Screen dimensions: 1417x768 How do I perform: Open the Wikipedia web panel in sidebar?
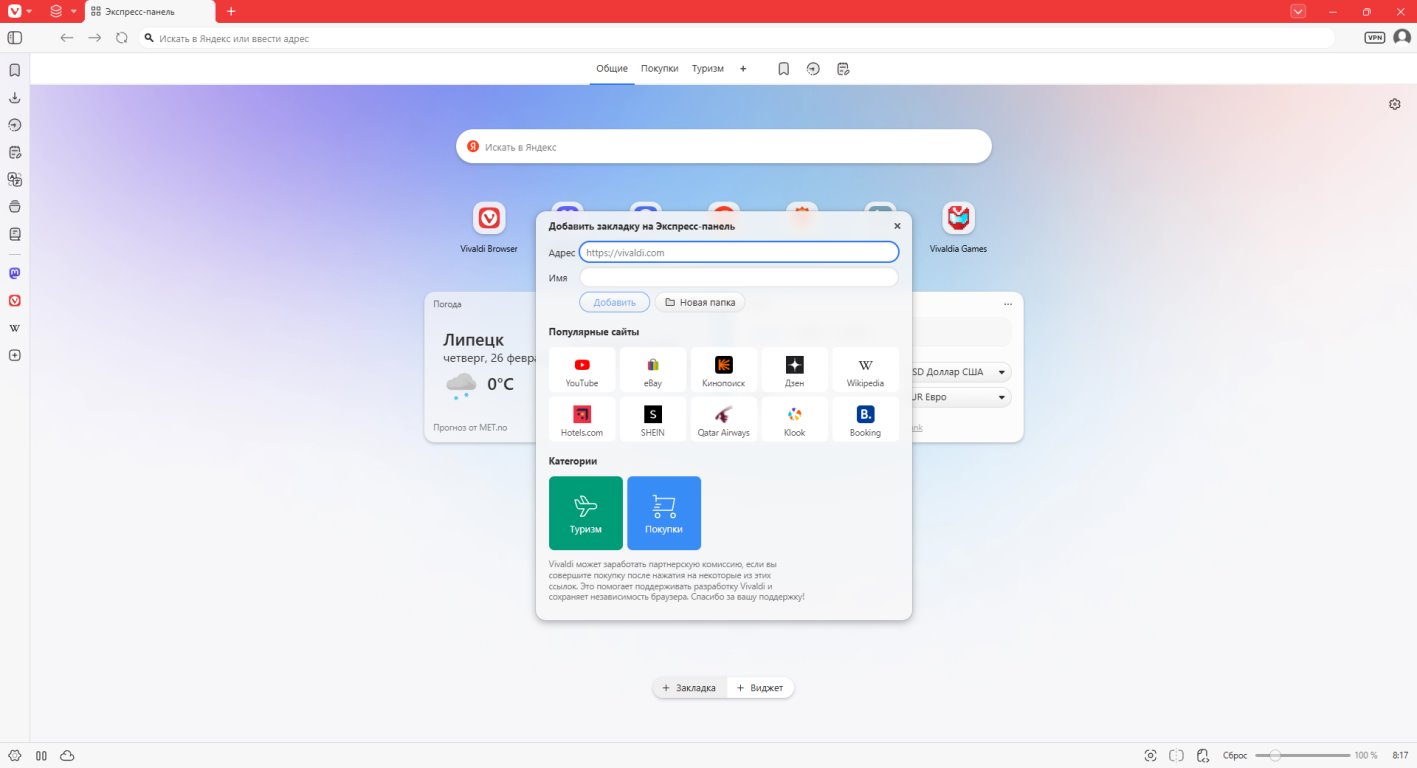coord(14,328)
